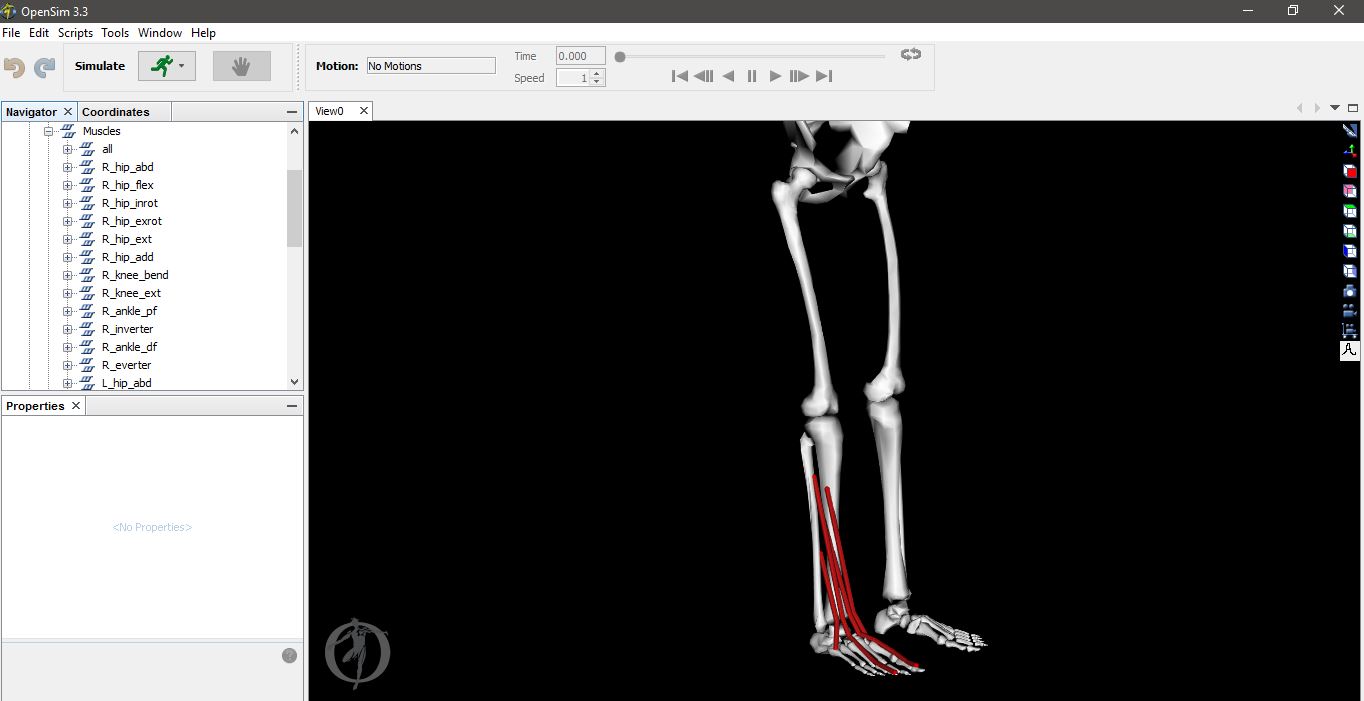Click the green running-man Simulate button
This screenshot has width=1364, height=701.
pos(162,66)
